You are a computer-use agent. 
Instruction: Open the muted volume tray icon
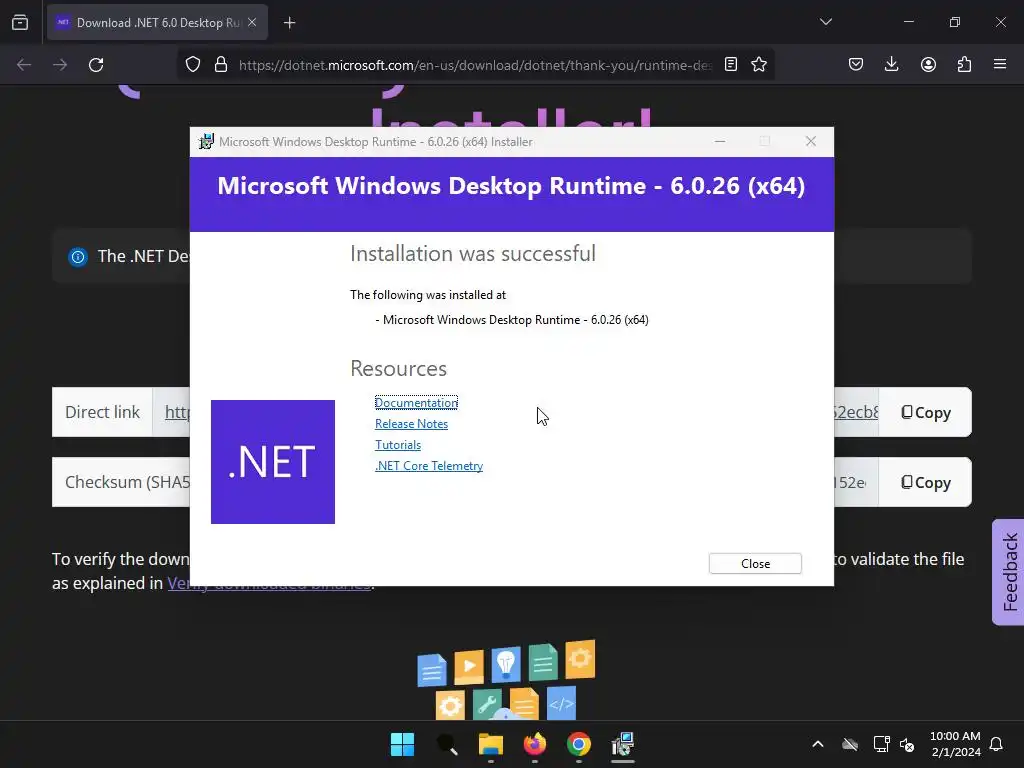point(907,744)
